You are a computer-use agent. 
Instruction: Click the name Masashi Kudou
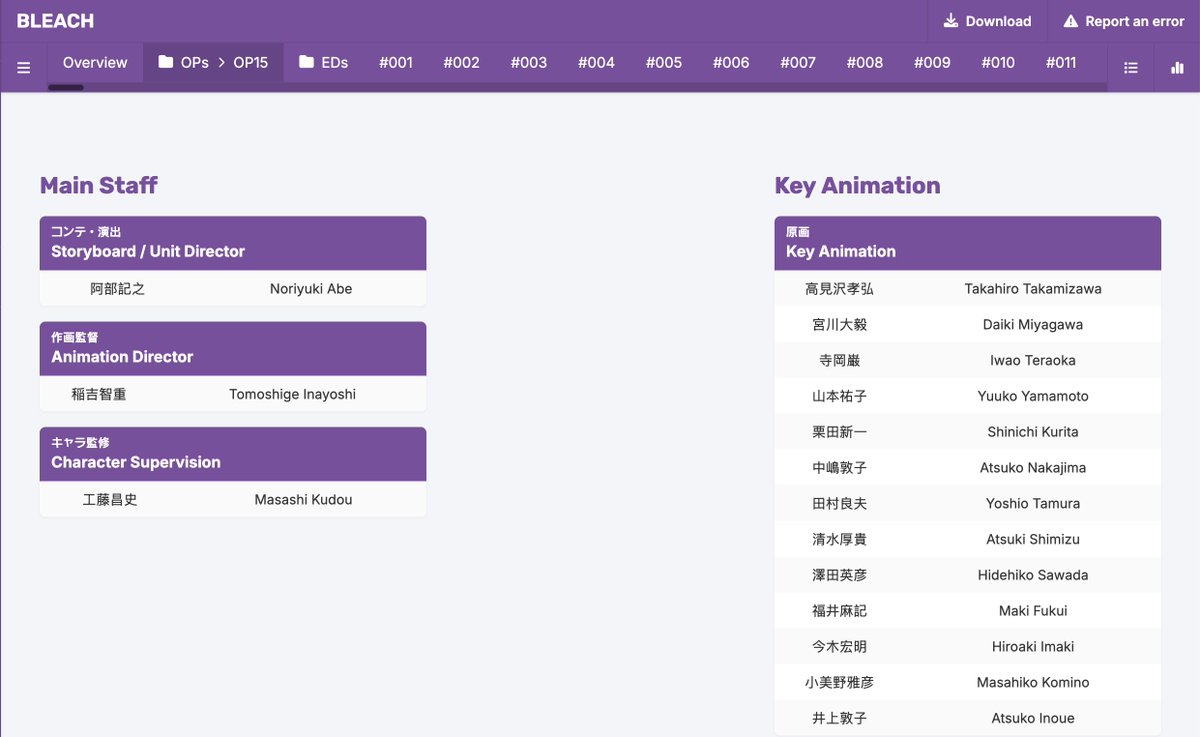[303, 500]
